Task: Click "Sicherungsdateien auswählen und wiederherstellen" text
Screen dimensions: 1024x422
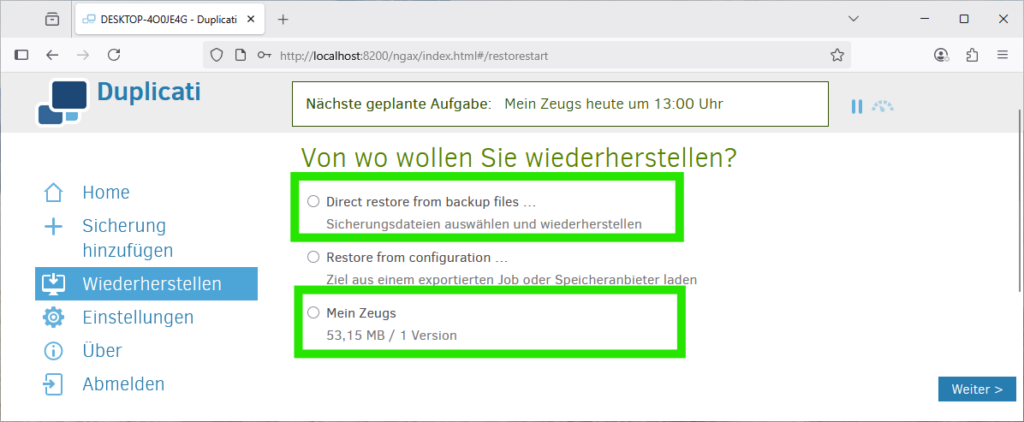Action: (x=484, y=224)
